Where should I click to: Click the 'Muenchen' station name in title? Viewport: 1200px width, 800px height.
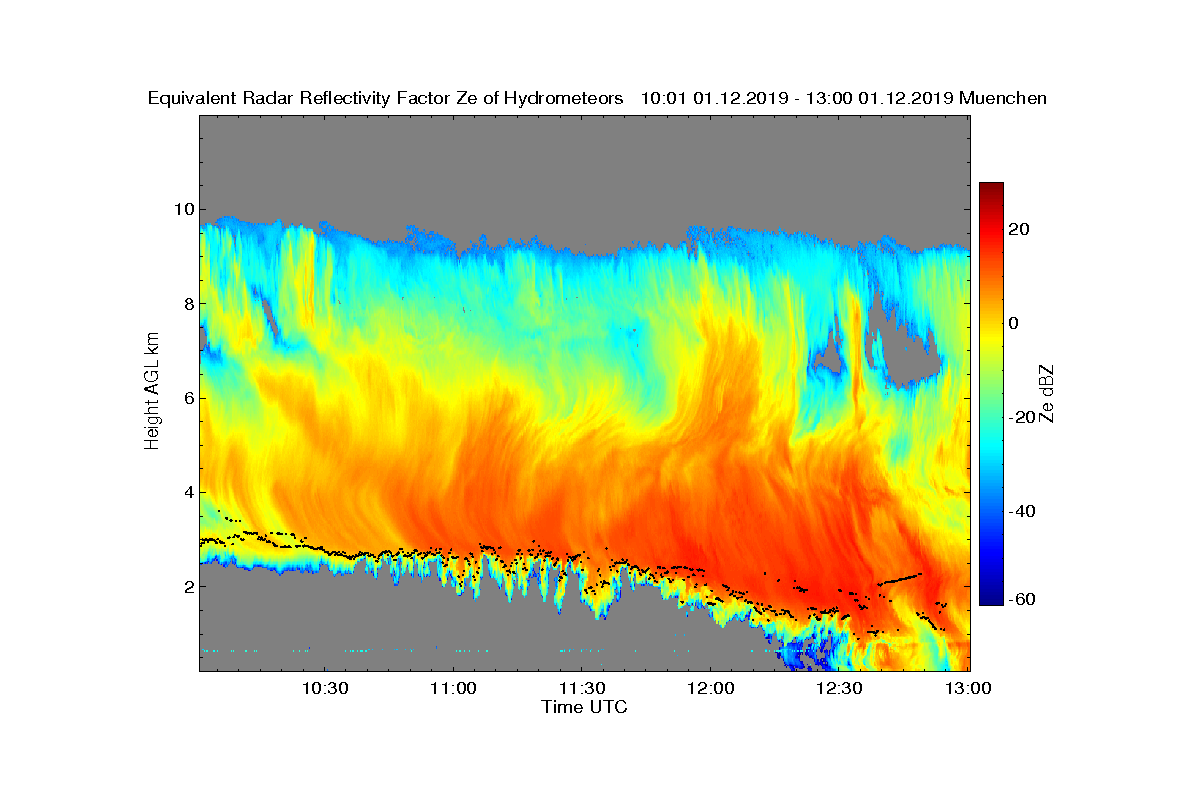pyautogui.click(x=1003, y=98)
